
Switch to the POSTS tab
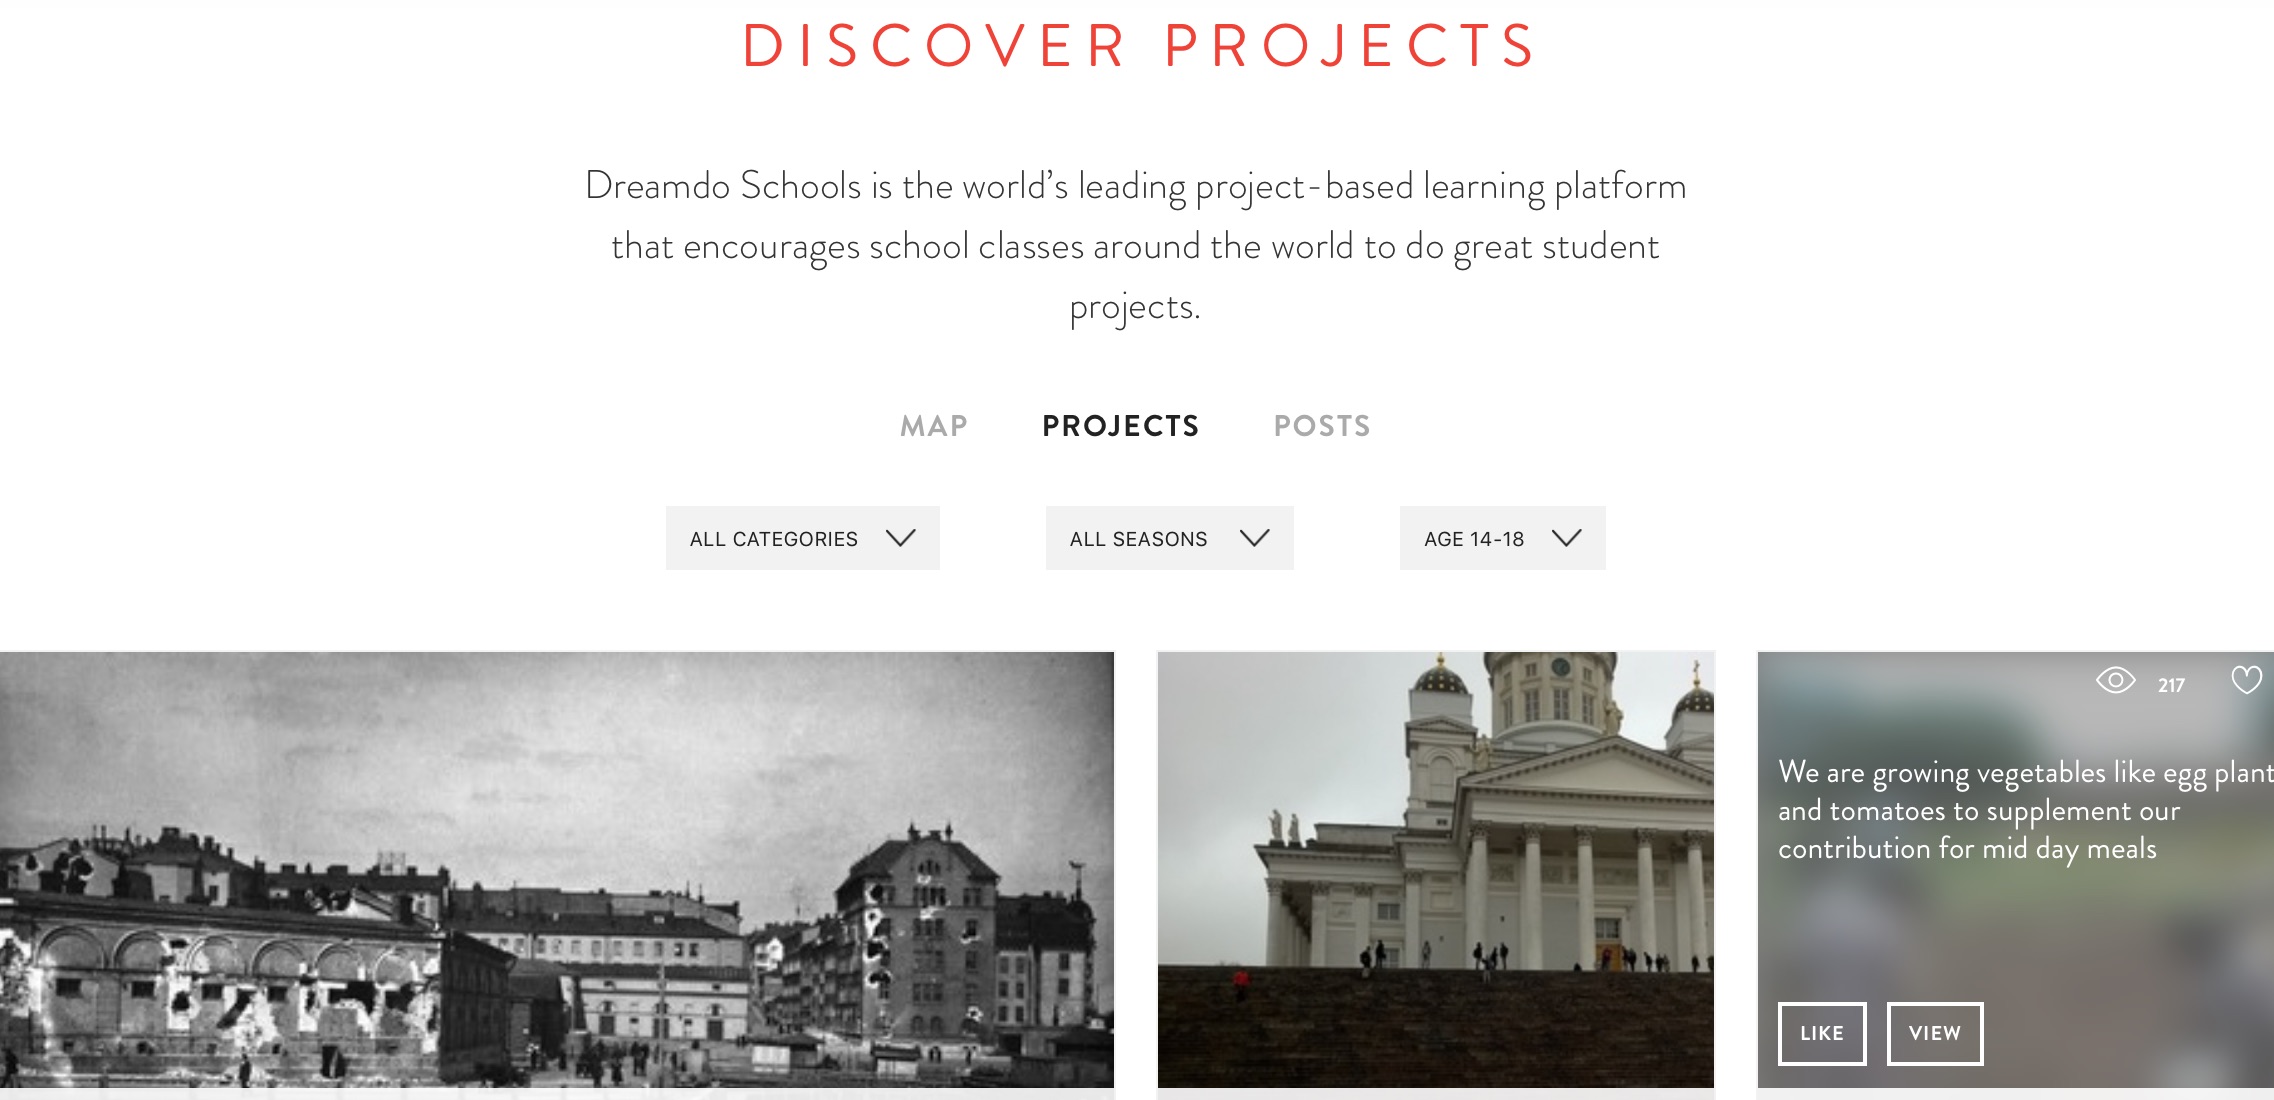[1322, 426]
